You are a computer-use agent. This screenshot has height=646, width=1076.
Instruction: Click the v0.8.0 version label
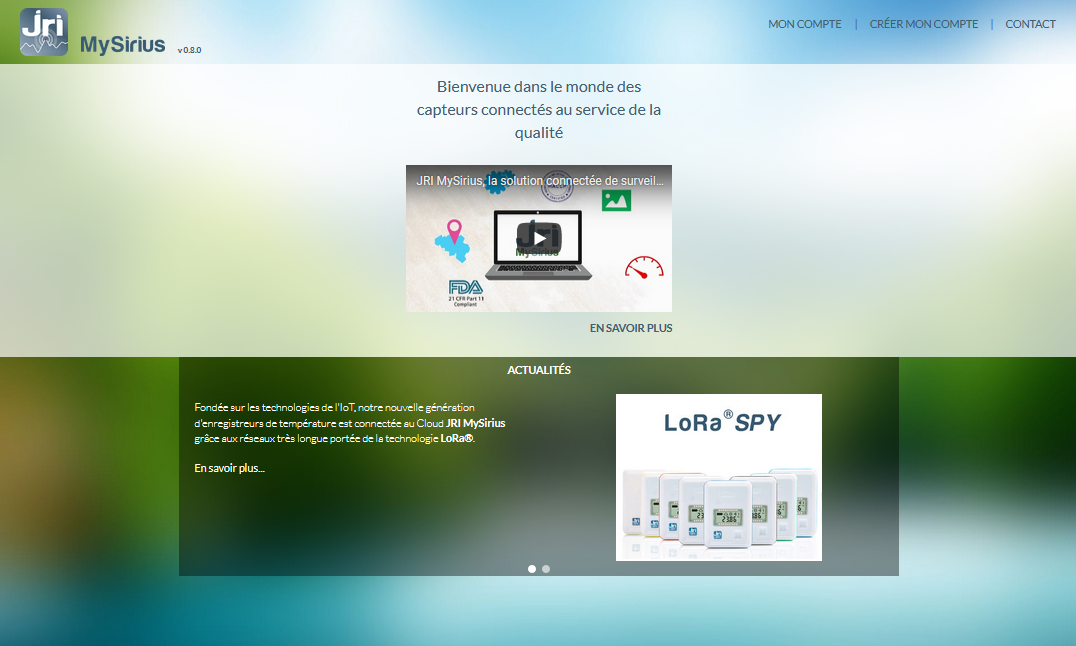tap(189, 50)
